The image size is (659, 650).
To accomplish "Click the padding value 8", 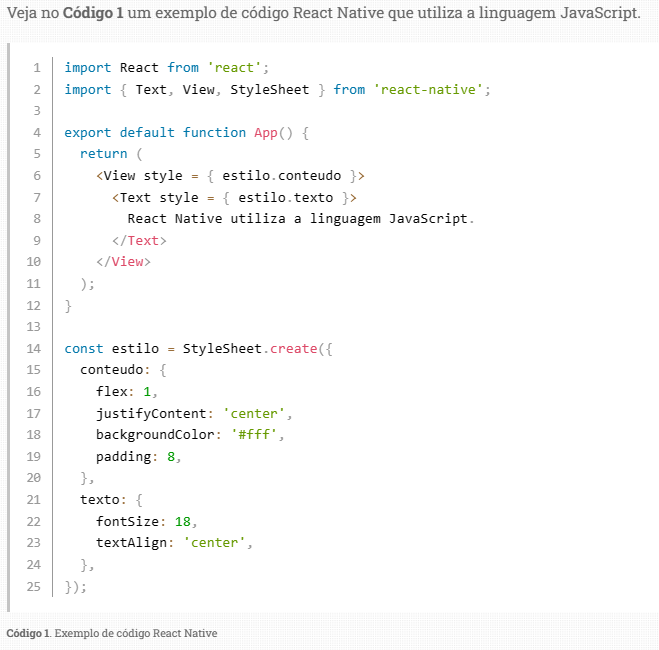I will [171, 456].
